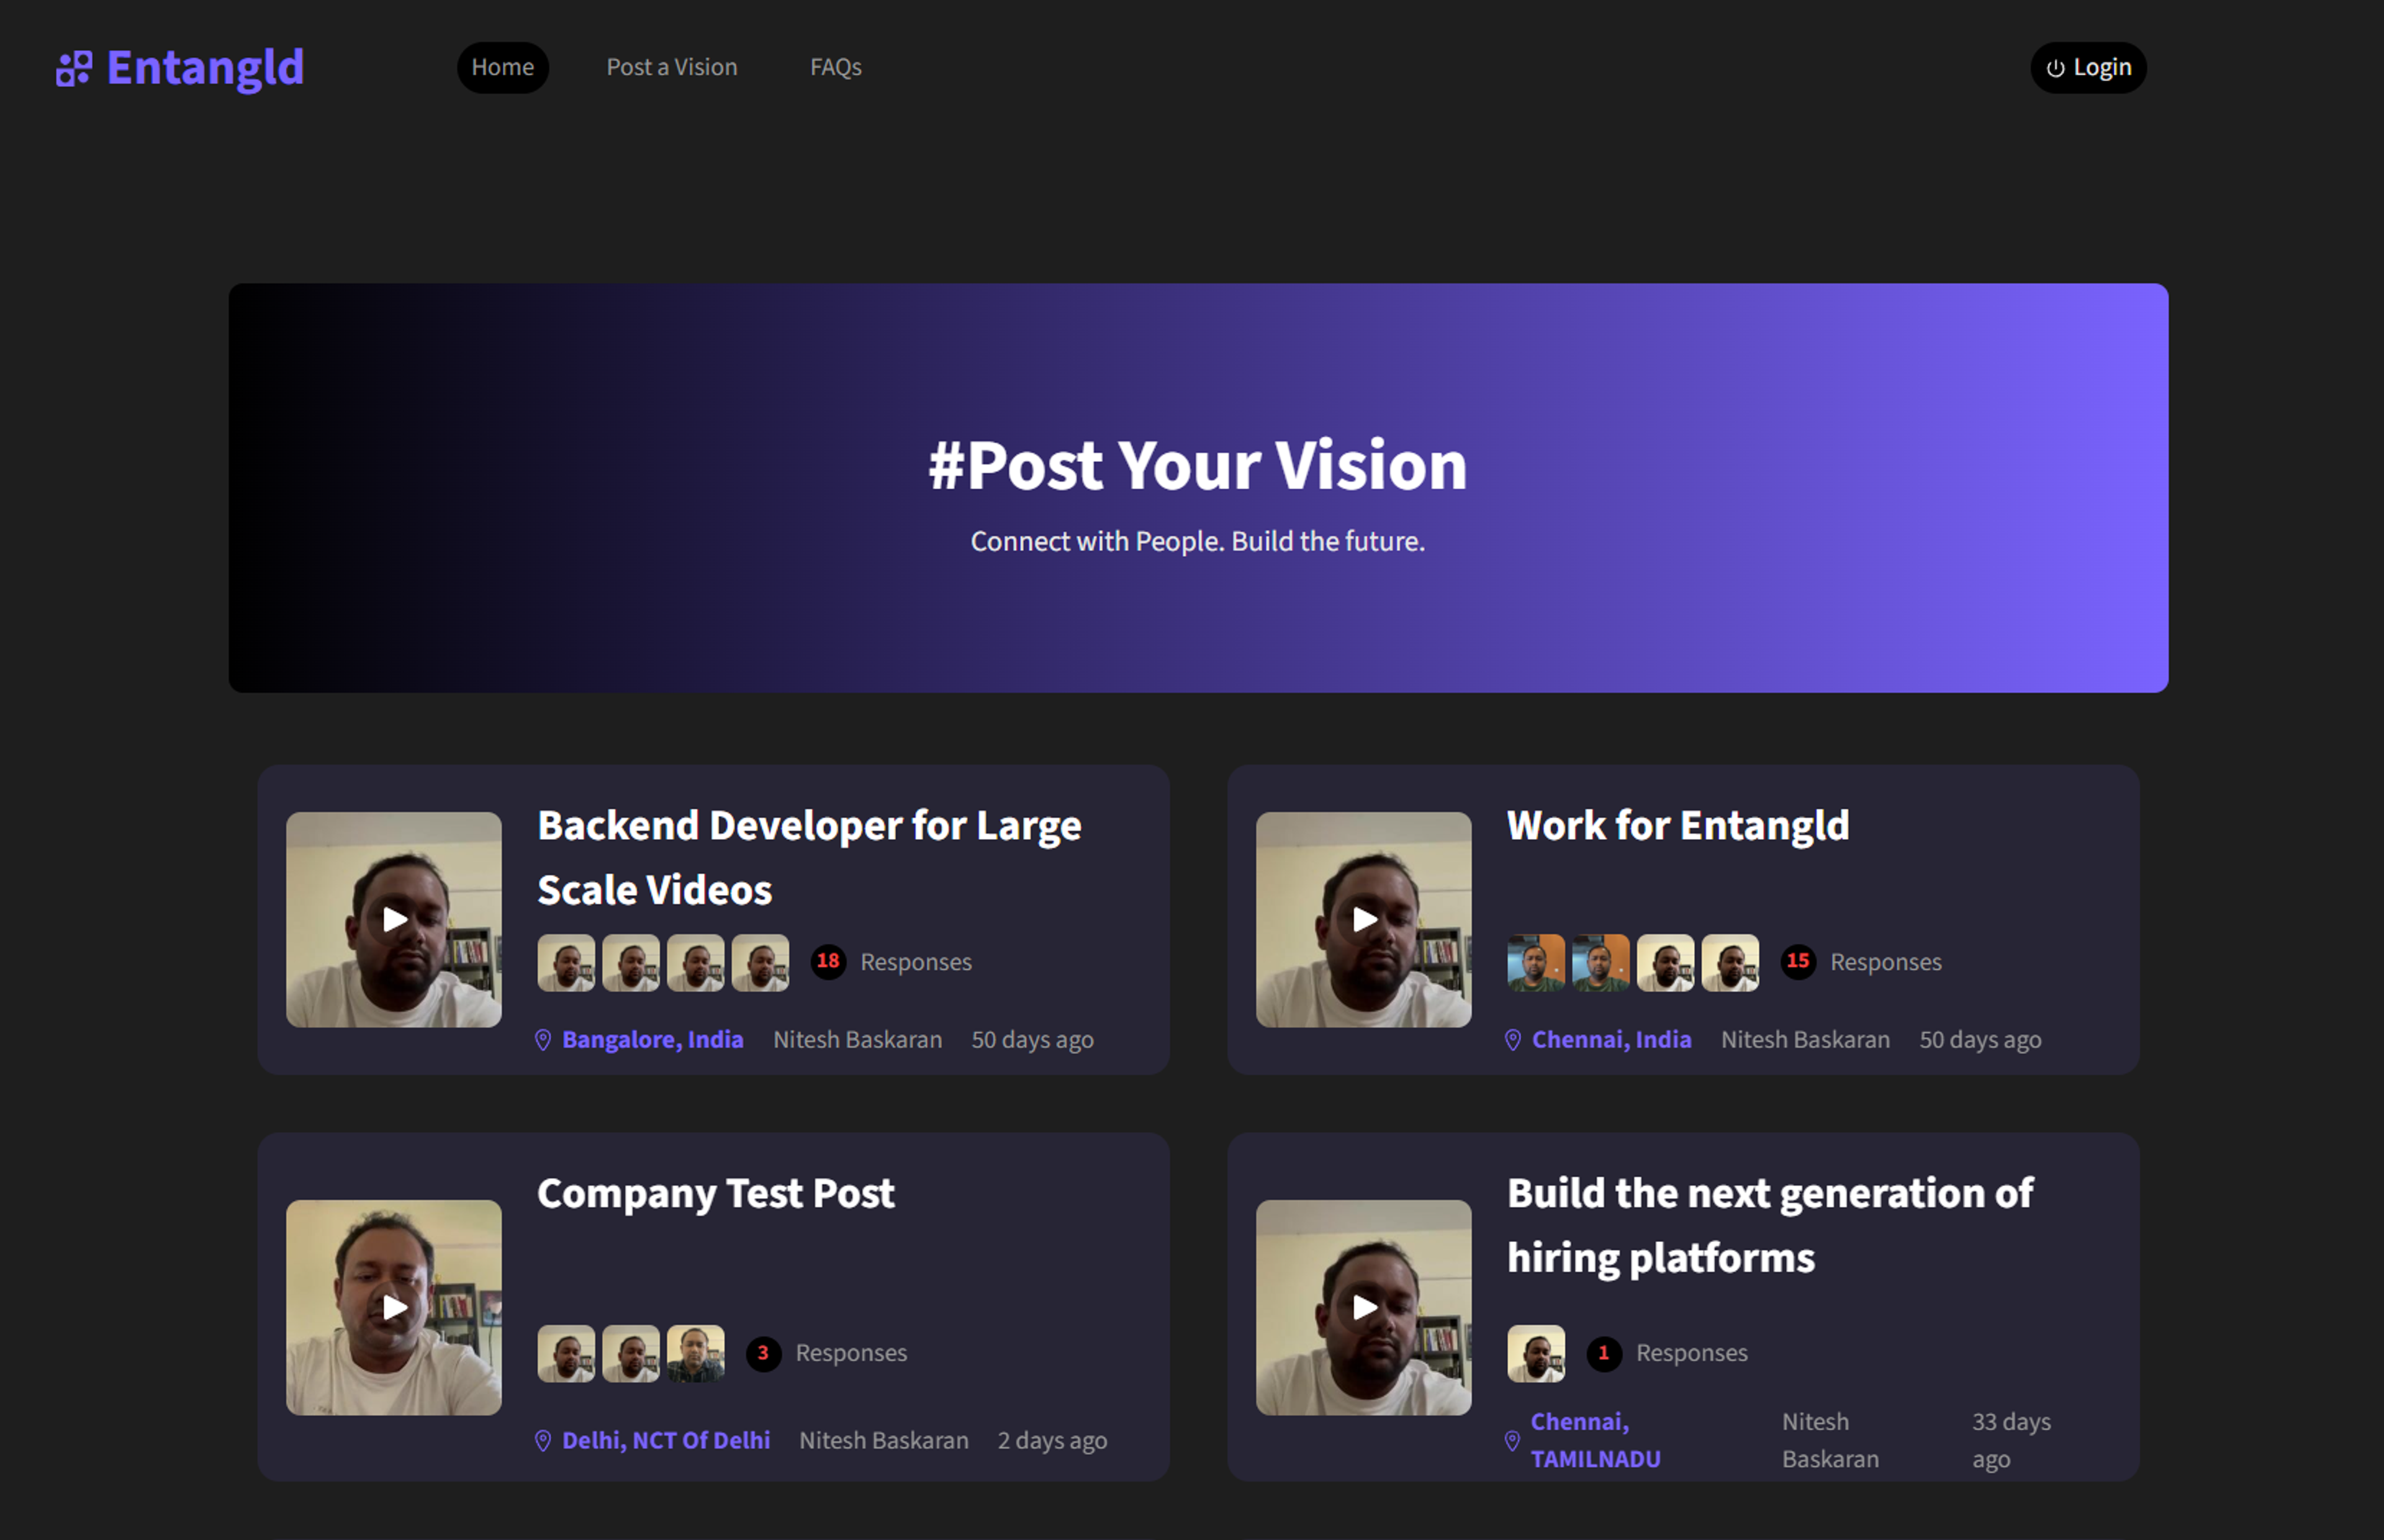Open the Backend Developer for Large Scale Videos title
The image size is (2384, 1540).
[x=809, y=857]
